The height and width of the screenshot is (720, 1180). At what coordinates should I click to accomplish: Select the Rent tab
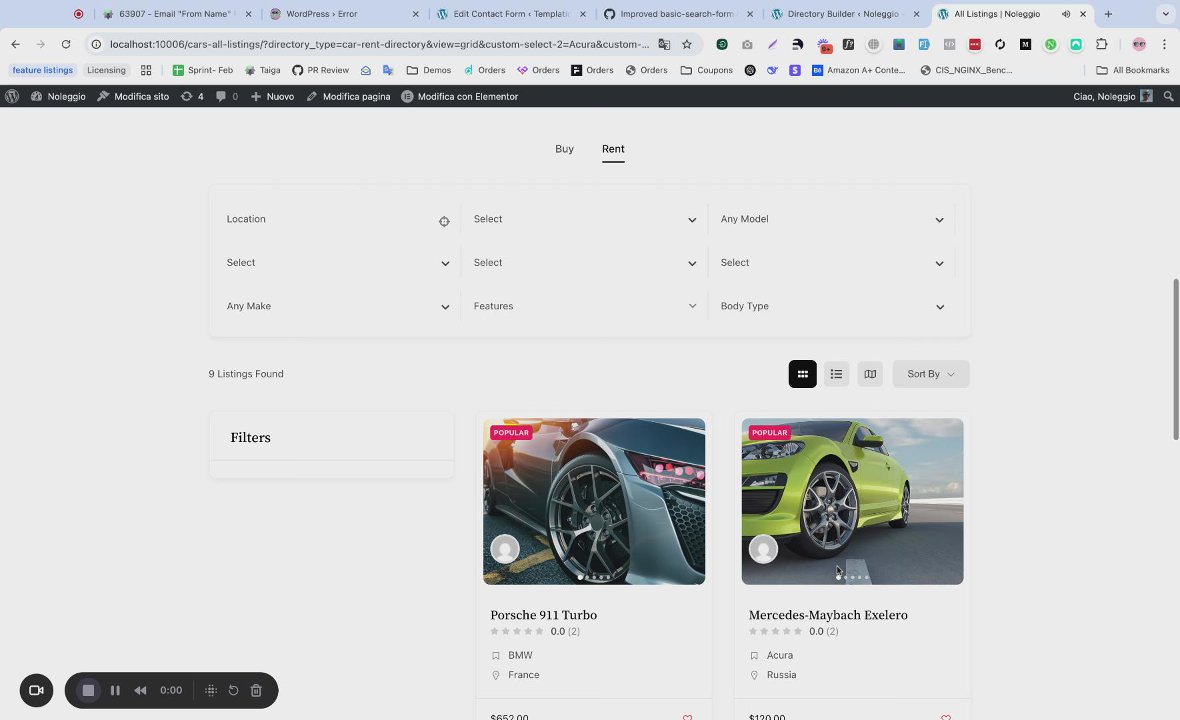pyautogui.click(x=613, y=149)
